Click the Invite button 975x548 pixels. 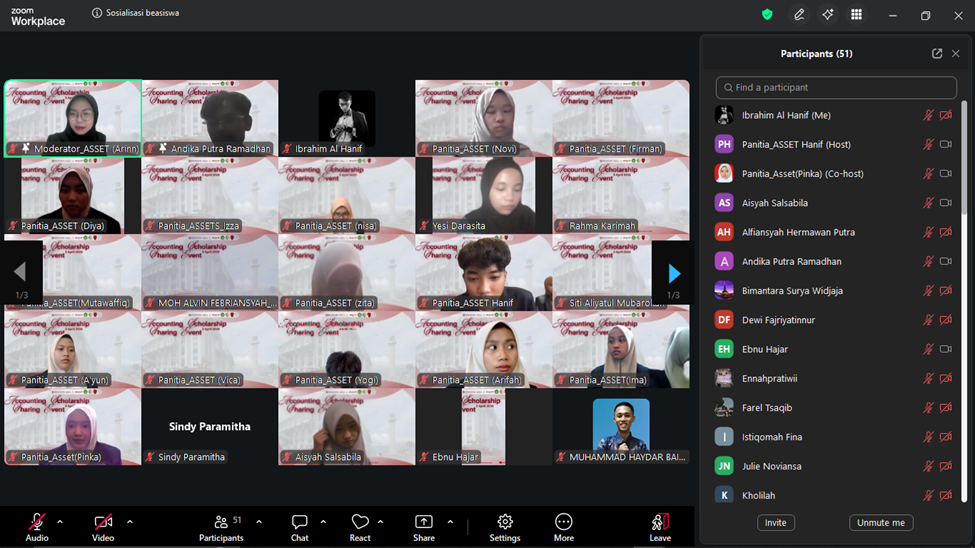tap(775, 523)
